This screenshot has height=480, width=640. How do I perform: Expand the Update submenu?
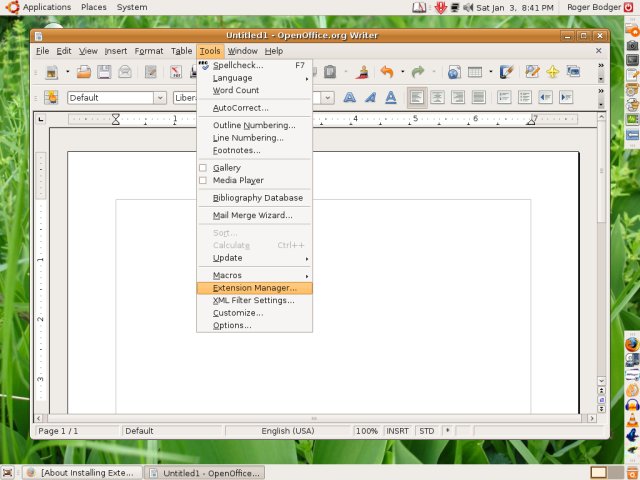254,258
